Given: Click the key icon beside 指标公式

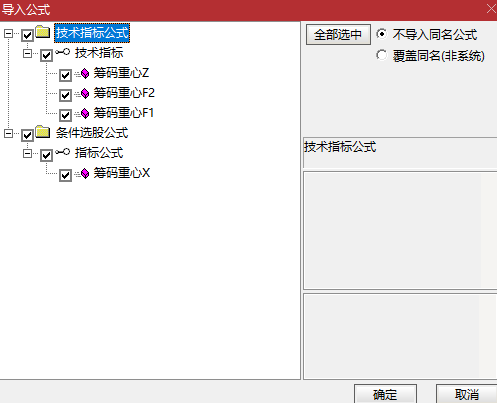Looking at the screenshot, I should [x=63, y=152].
